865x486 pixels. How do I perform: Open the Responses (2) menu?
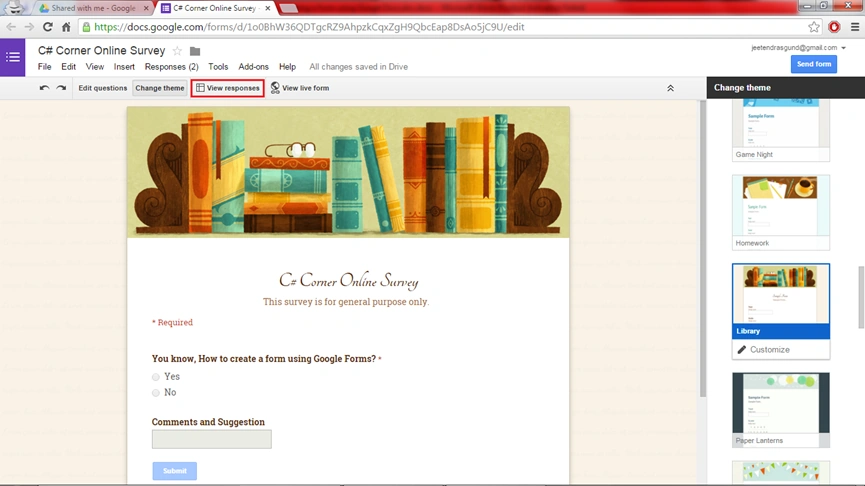point(172,67)
